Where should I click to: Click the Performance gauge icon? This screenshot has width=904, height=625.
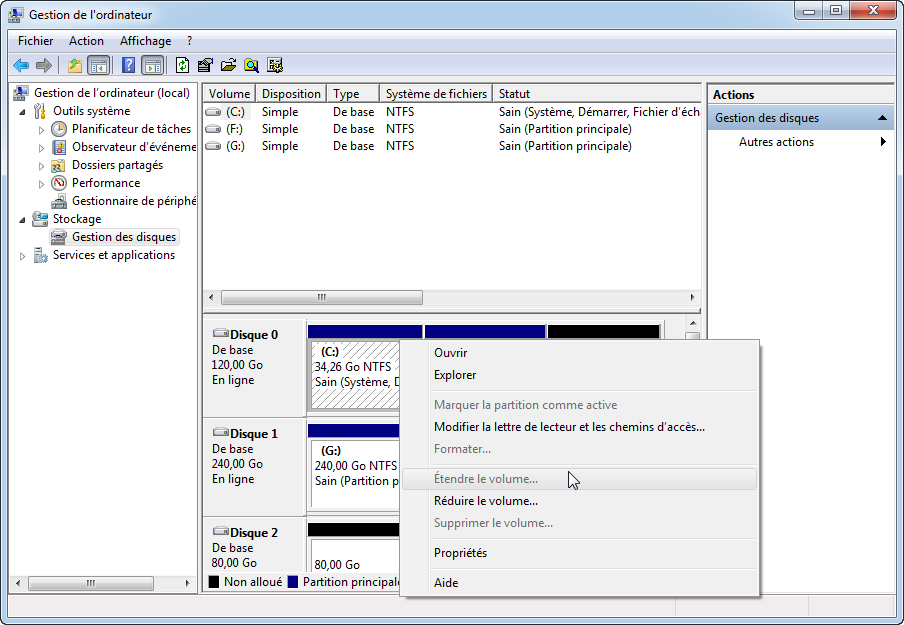pos(59,183)
